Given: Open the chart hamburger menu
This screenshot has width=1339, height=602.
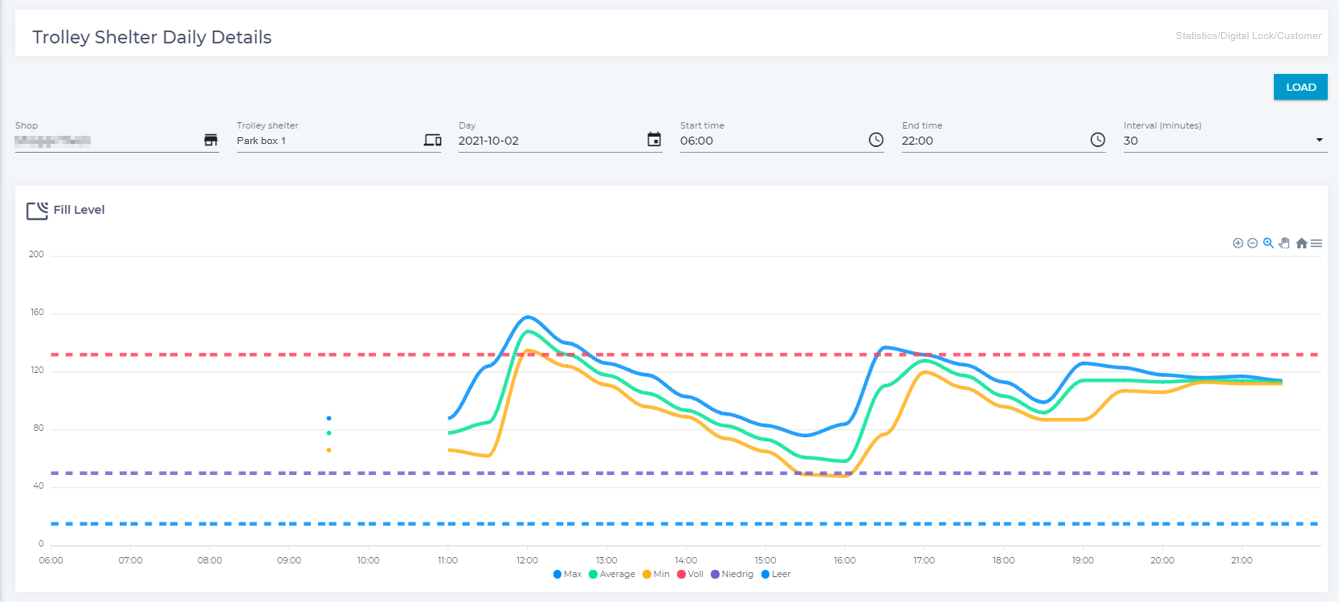Looking at the screenshot, I should tap(1317, 243).
